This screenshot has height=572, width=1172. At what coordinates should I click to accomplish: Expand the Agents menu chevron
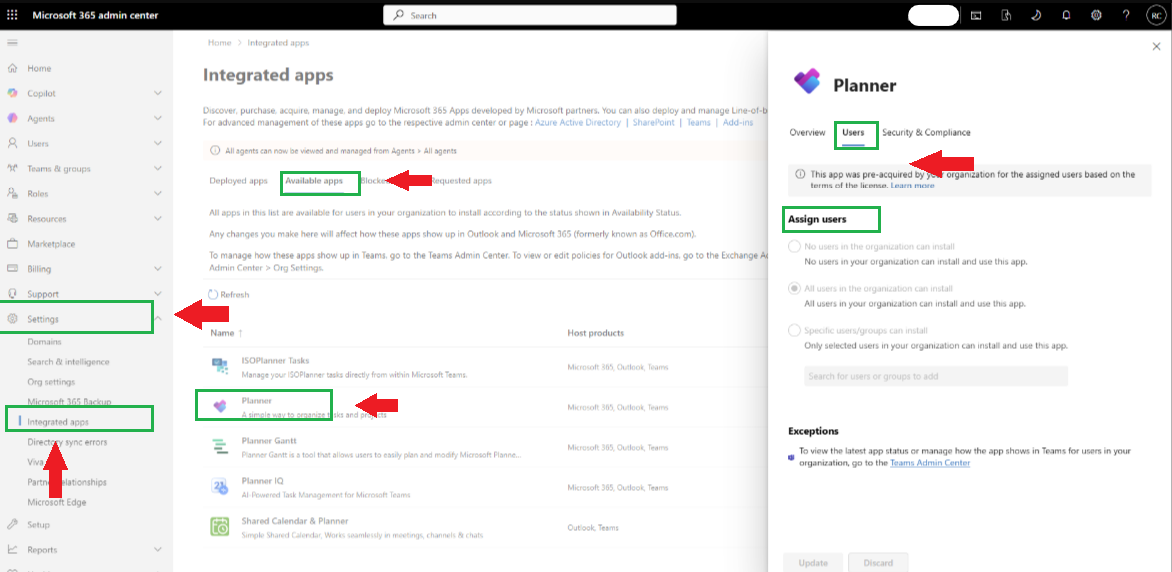click(158, 118)
